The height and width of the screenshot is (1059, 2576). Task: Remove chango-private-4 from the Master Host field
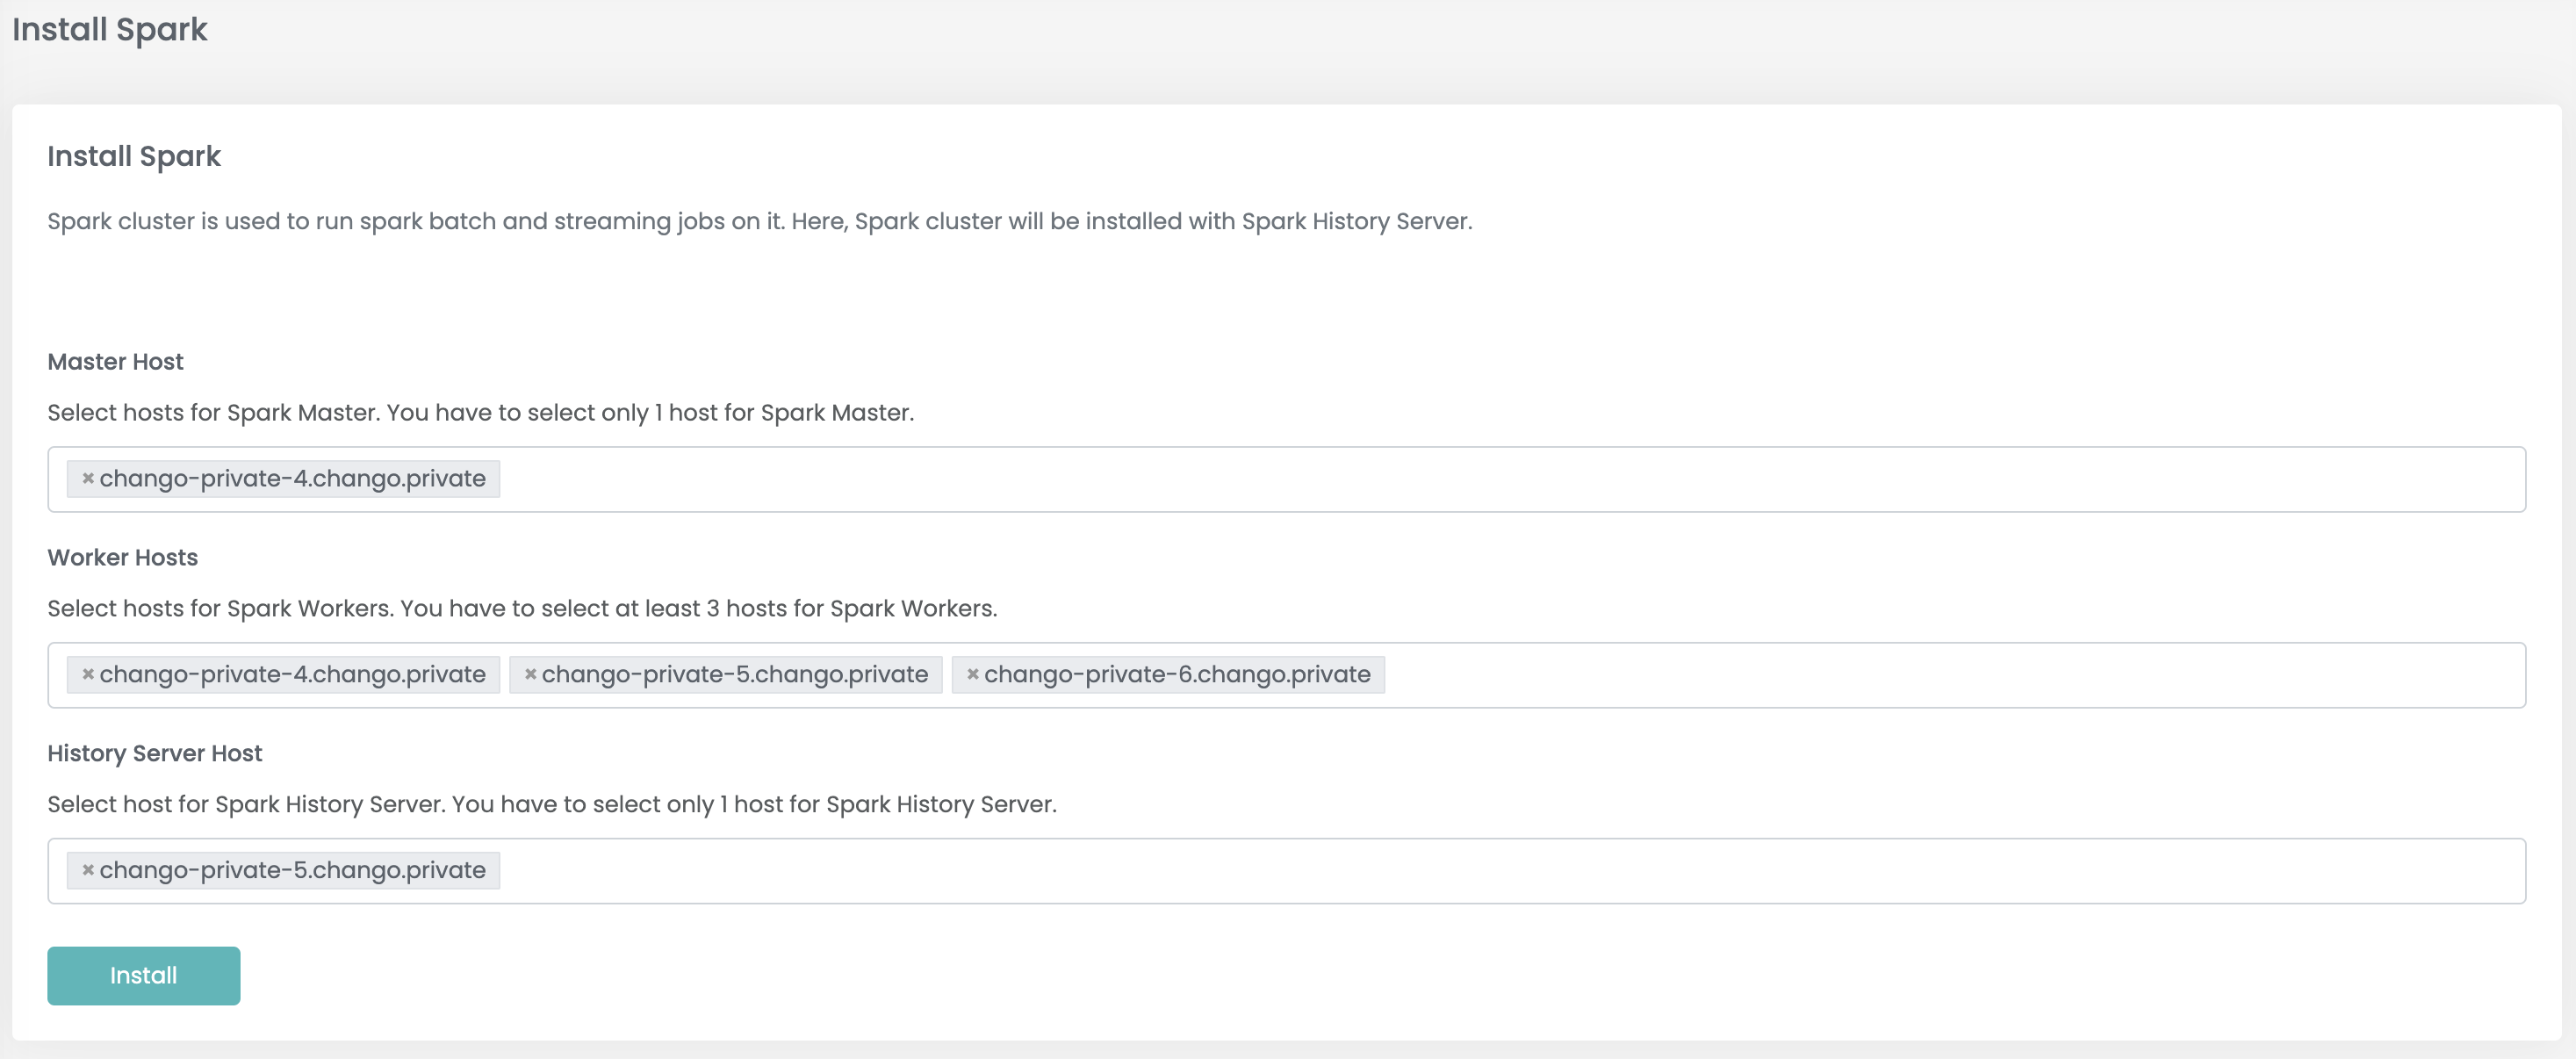coord(88,479)
